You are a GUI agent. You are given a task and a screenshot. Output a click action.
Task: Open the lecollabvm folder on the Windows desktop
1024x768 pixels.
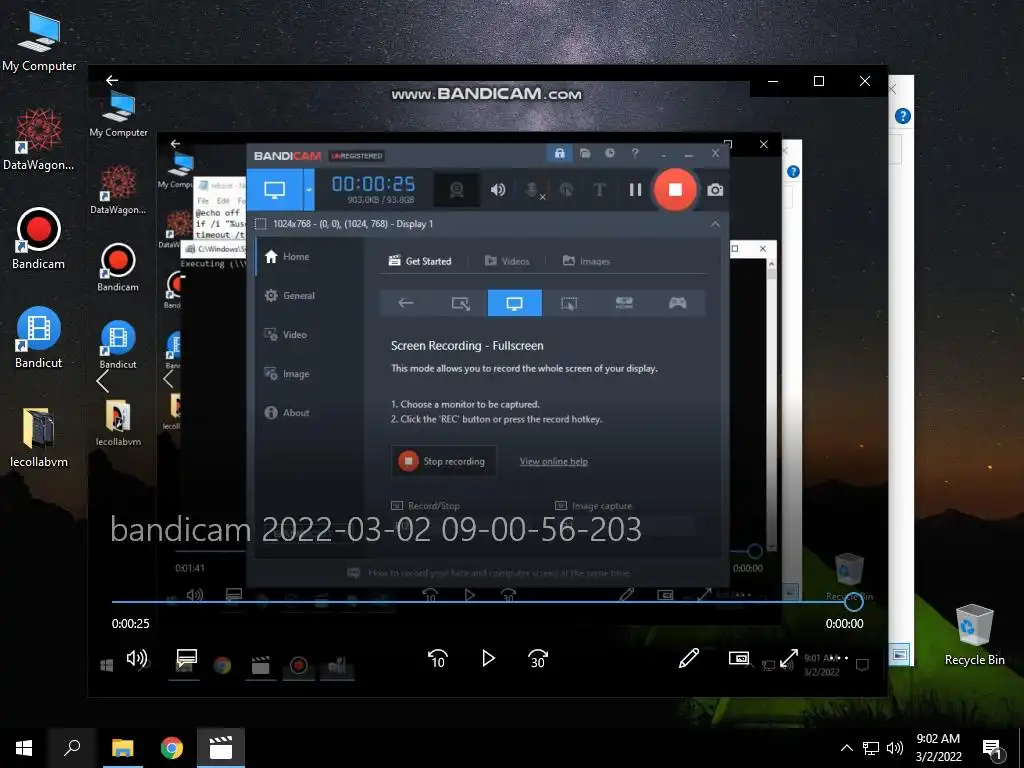38,438
